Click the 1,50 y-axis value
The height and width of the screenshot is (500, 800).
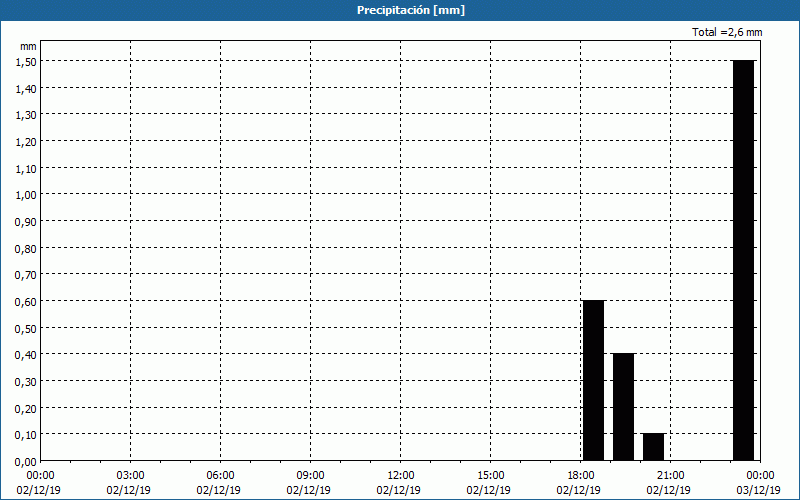coord(26,61)
